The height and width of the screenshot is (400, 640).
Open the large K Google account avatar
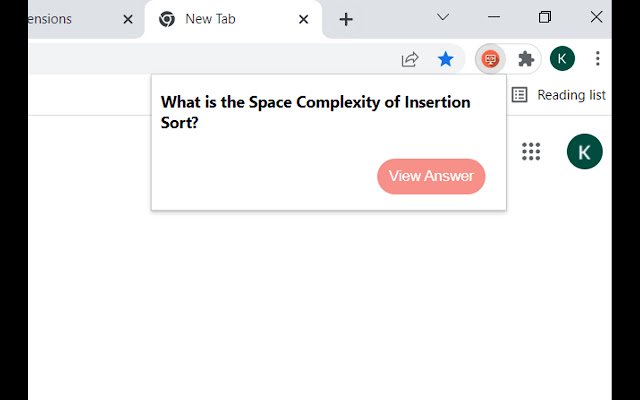(584, 151)
